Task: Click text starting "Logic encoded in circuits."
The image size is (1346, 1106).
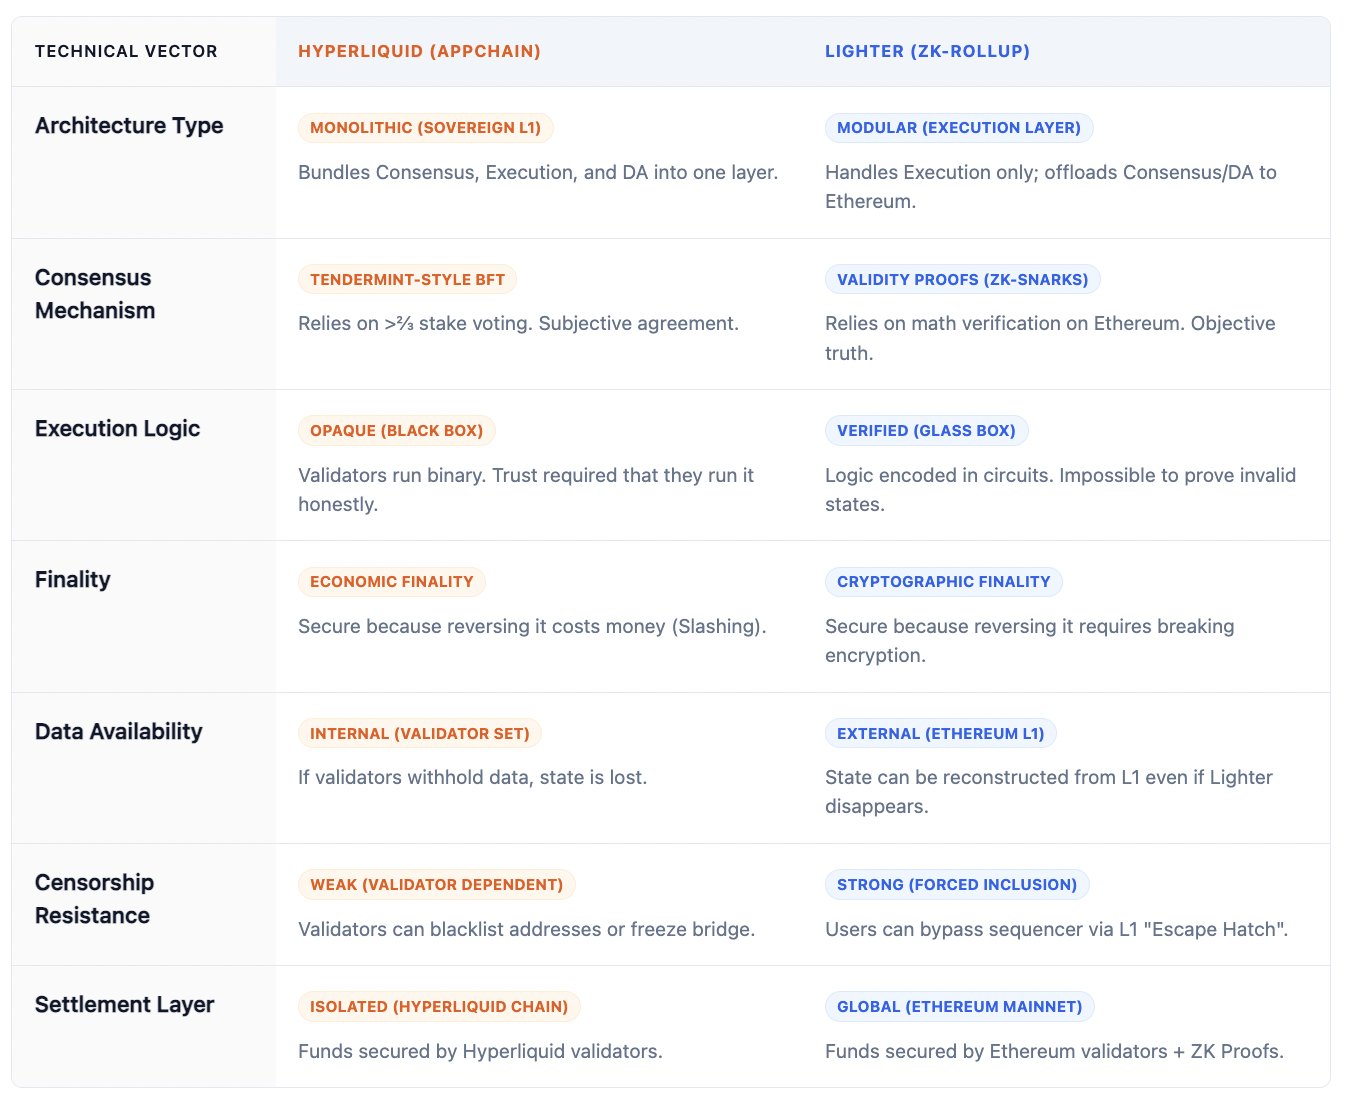Action: pos(1060,490)
